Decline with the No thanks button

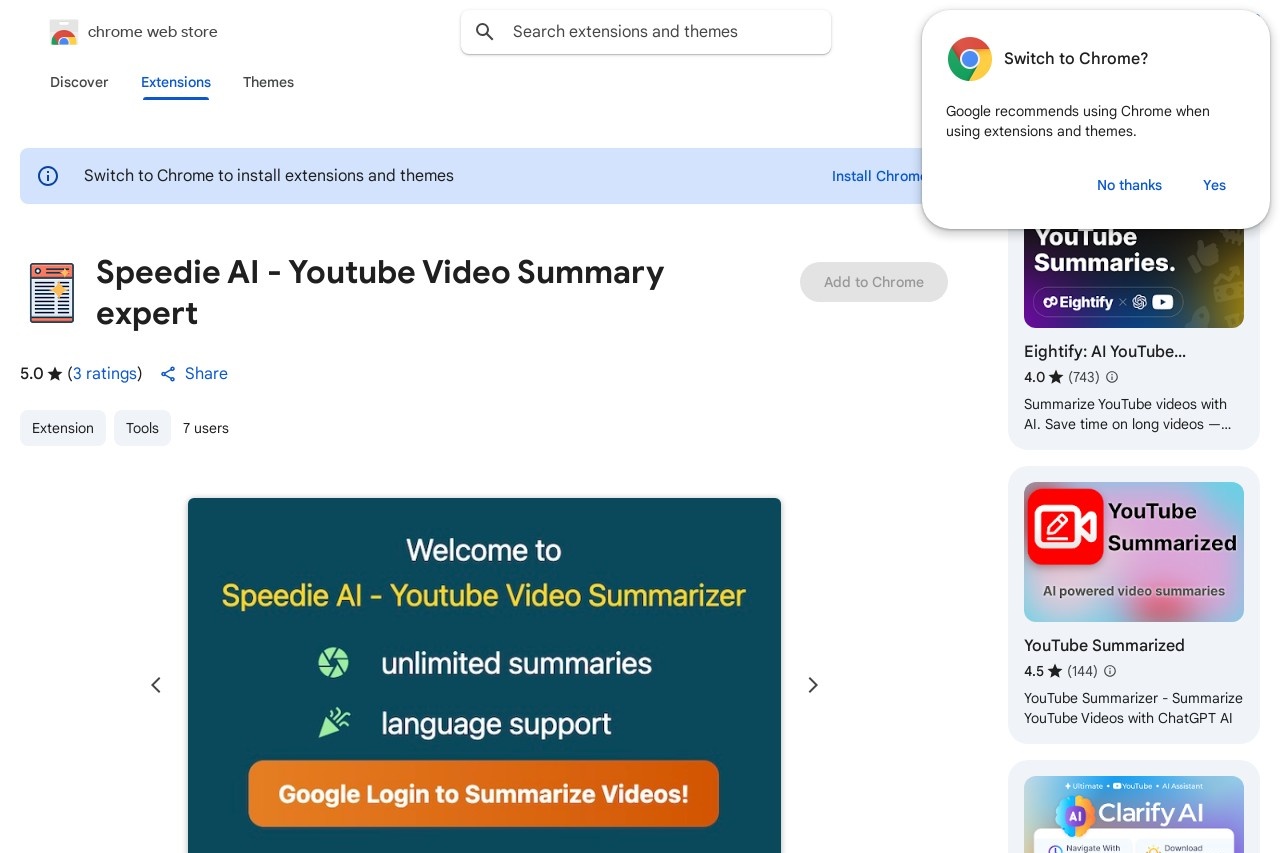coord(1129,185)
